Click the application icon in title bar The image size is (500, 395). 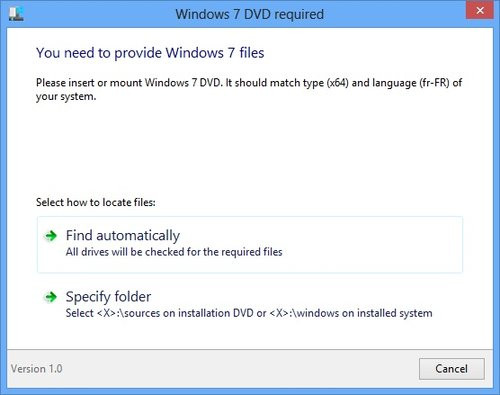coord(16,14)
